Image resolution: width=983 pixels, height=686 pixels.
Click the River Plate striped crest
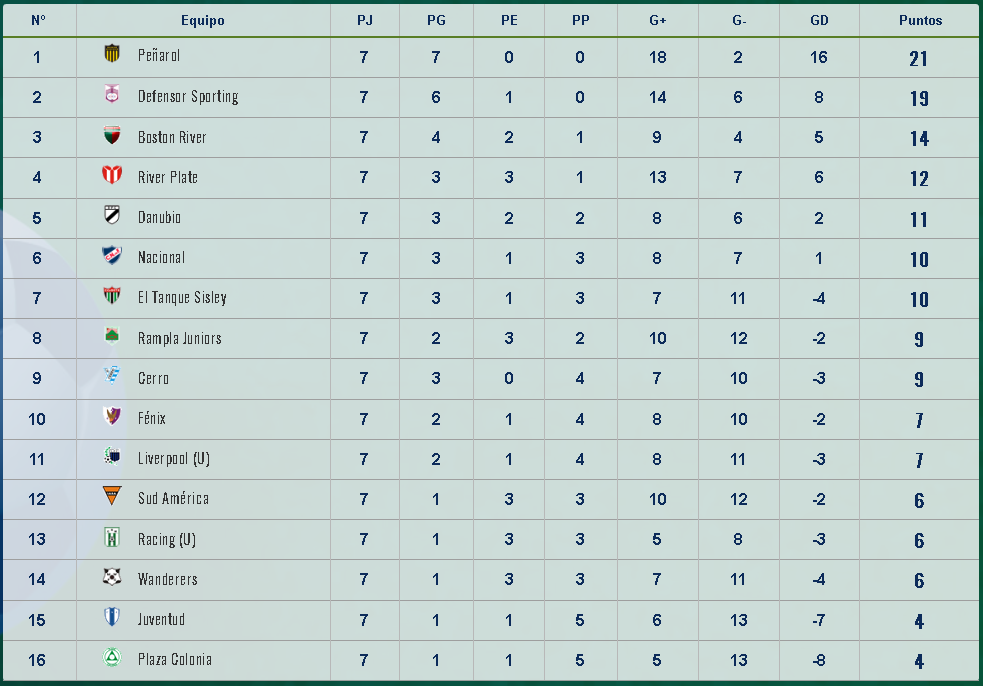(x=112, y=175)
